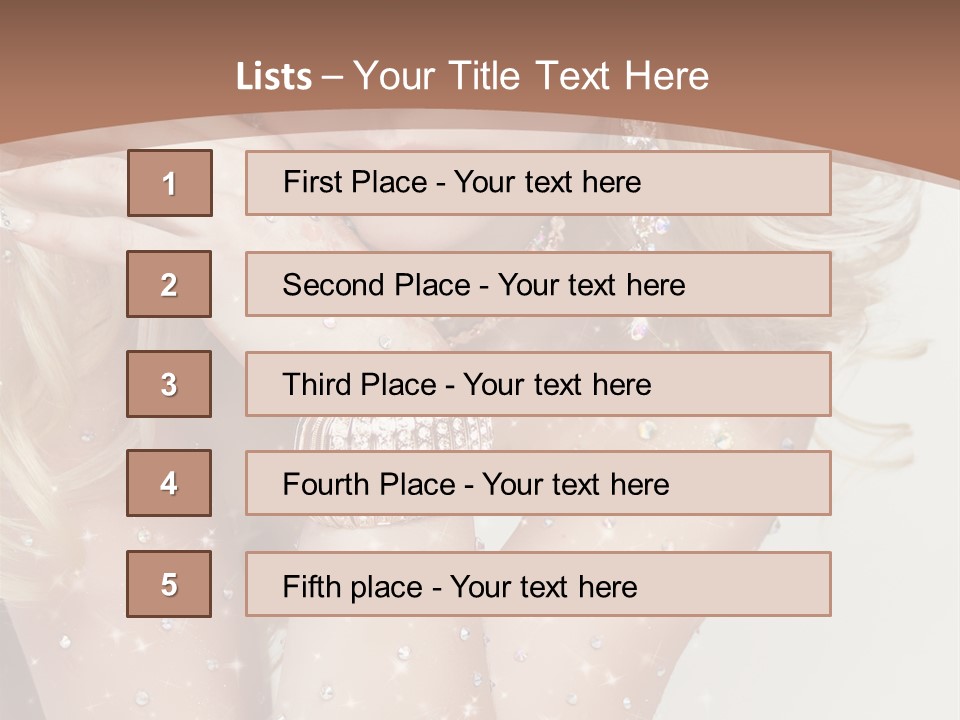Image resolution: width=960 pixels, height=720 pixels.
Task: Click the dash in the slide title
Action: pos(332,77)
